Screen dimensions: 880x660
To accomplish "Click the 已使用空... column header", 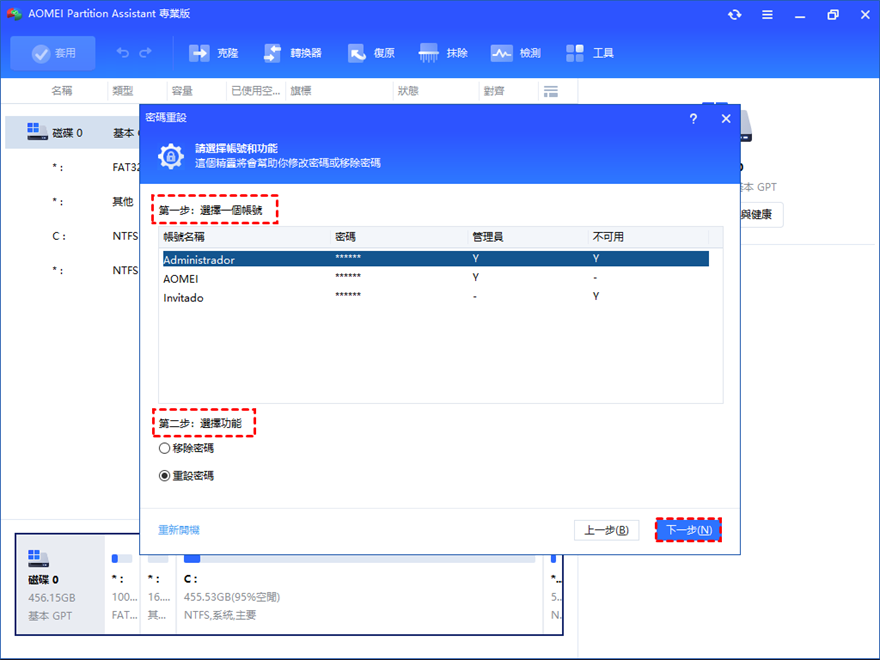I will [255, 91].
